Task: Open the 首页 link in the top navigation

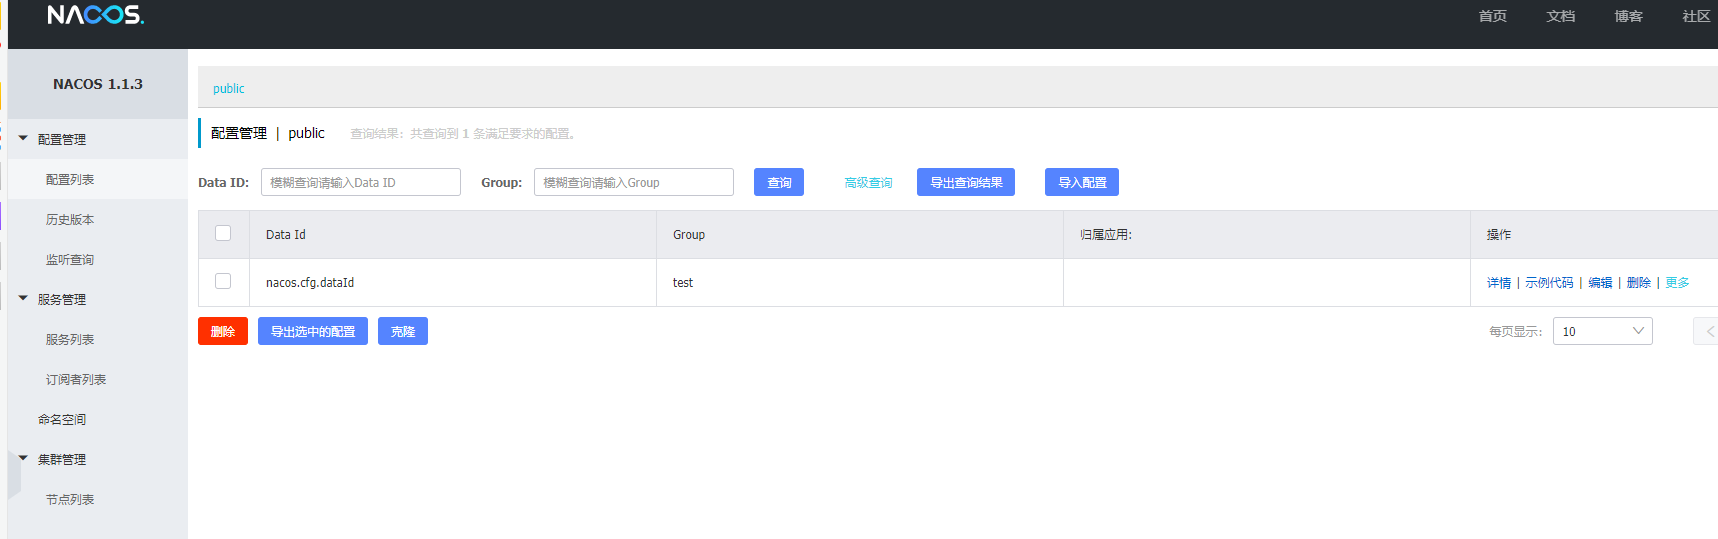Action: tap(1492, 16)
